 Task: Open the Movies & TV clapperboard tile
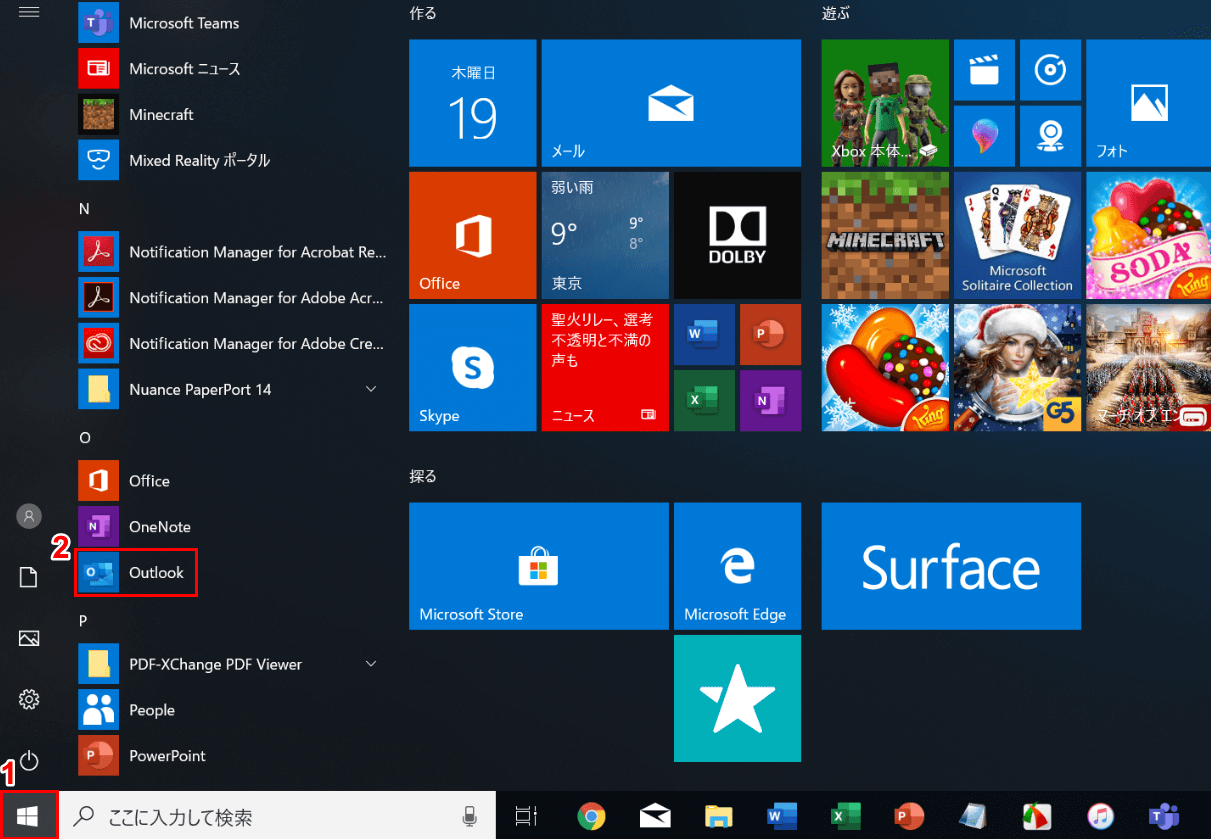pyautogui.click(x=984, y=70)
